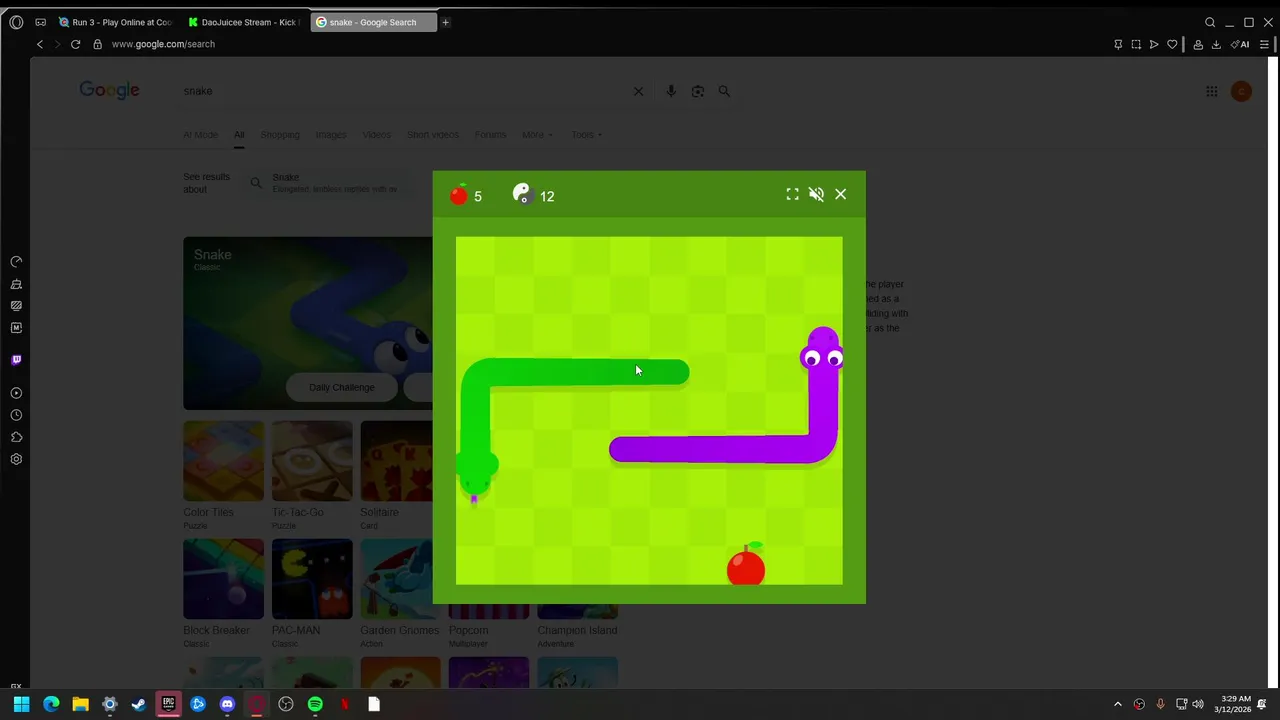The width and height of the screenshot is (1280, 720).
Task: Expand the More filters dropdown
Action: coord(536,135)
